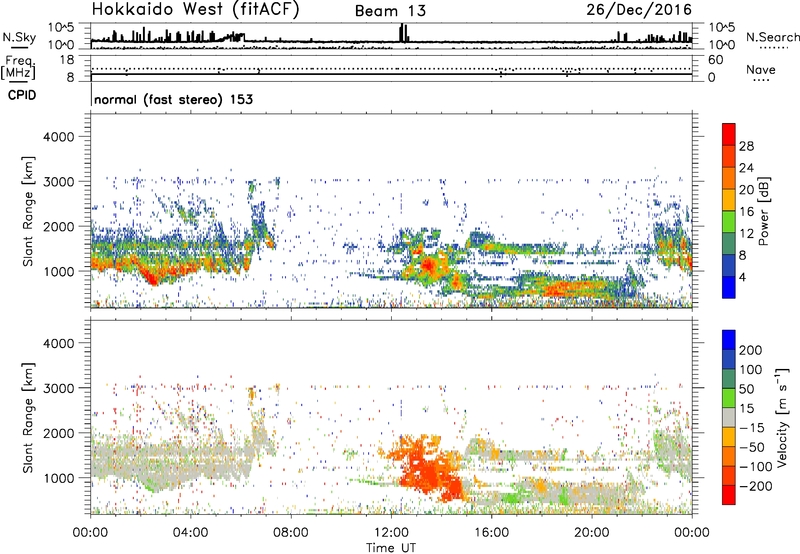Click the 'Hokkaido West (fitACF)' title
This screenshot has width=800, height=554.
[x=195, y=9]
